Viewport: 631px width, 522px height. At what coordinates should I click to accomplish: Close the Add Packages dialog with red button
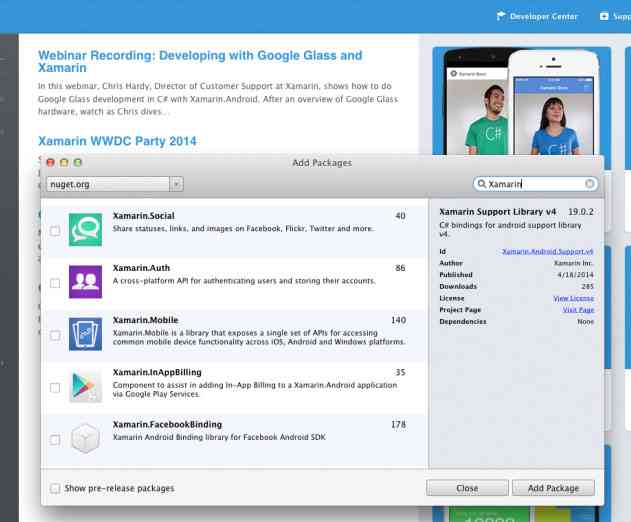[x=51, y=162]
